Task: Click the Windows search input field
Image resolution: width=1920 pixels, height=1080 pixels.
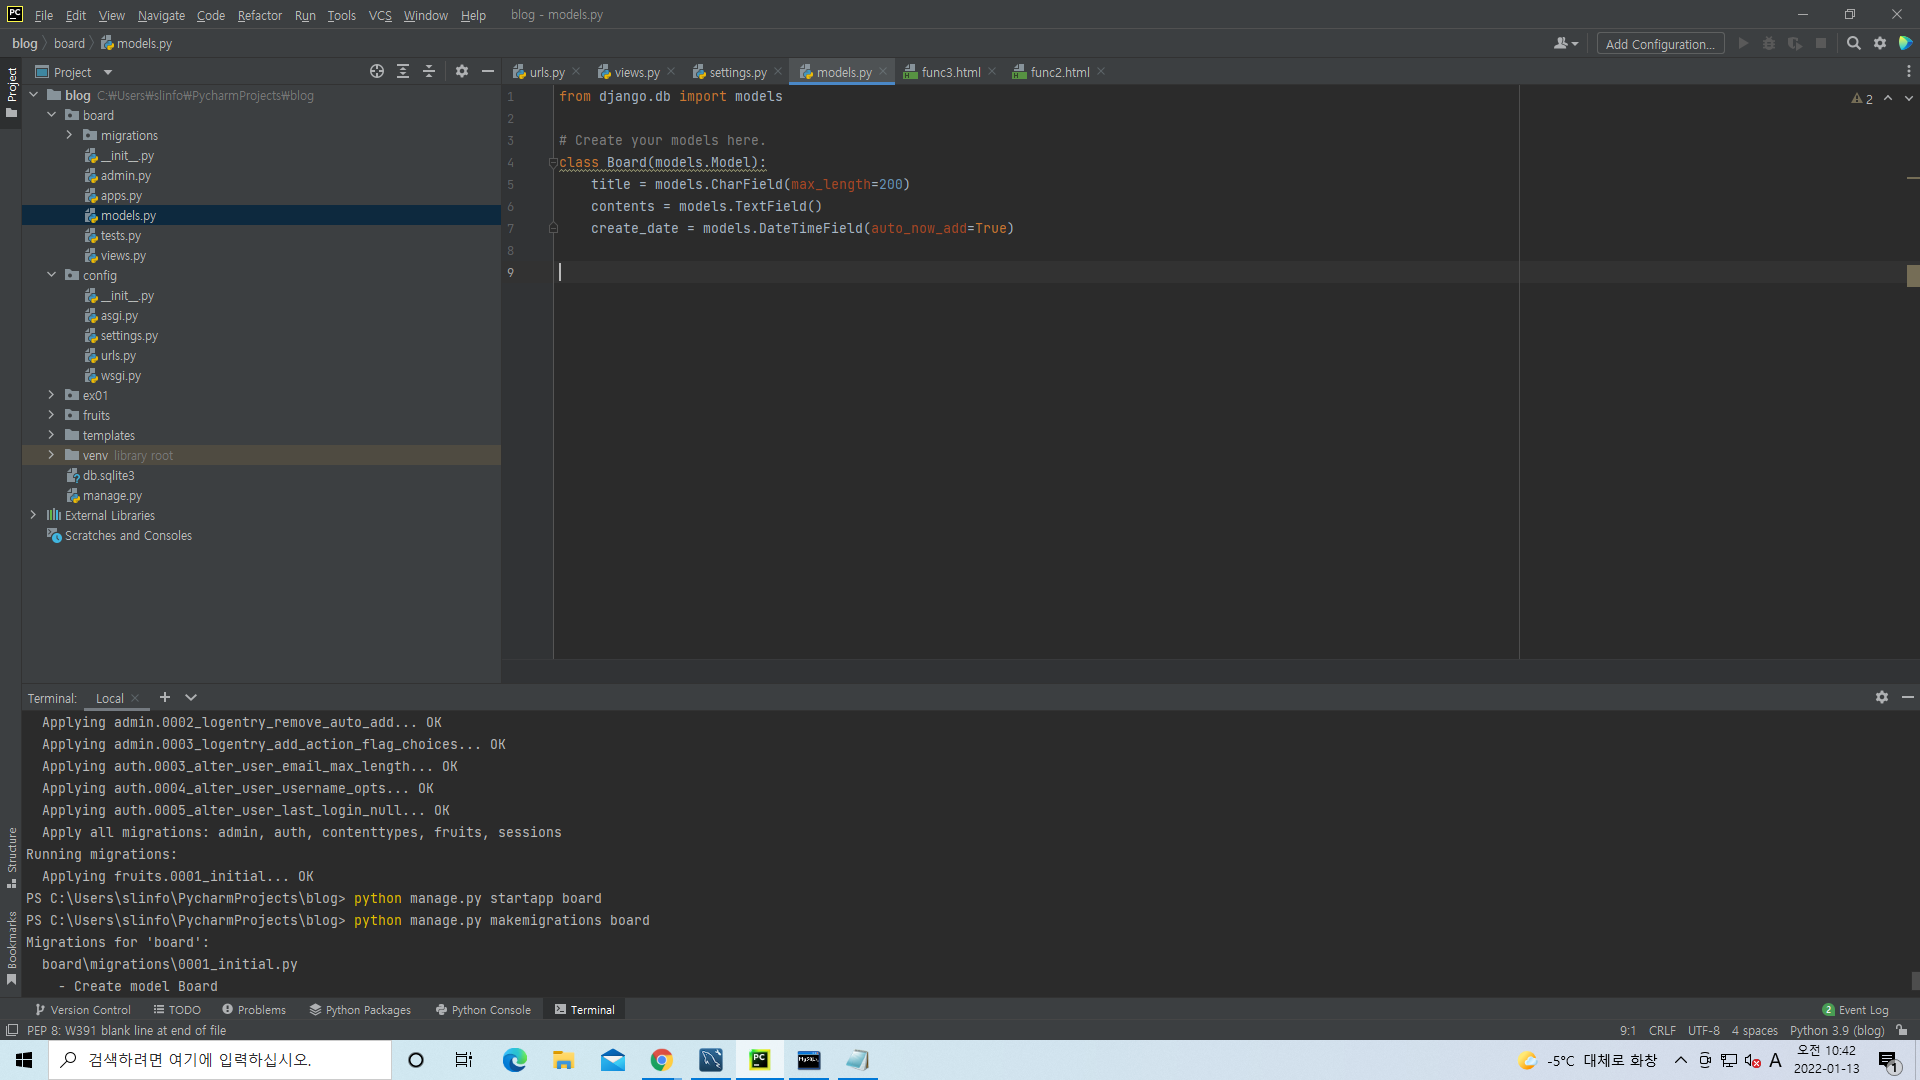Action: [x=220, y=1060]
